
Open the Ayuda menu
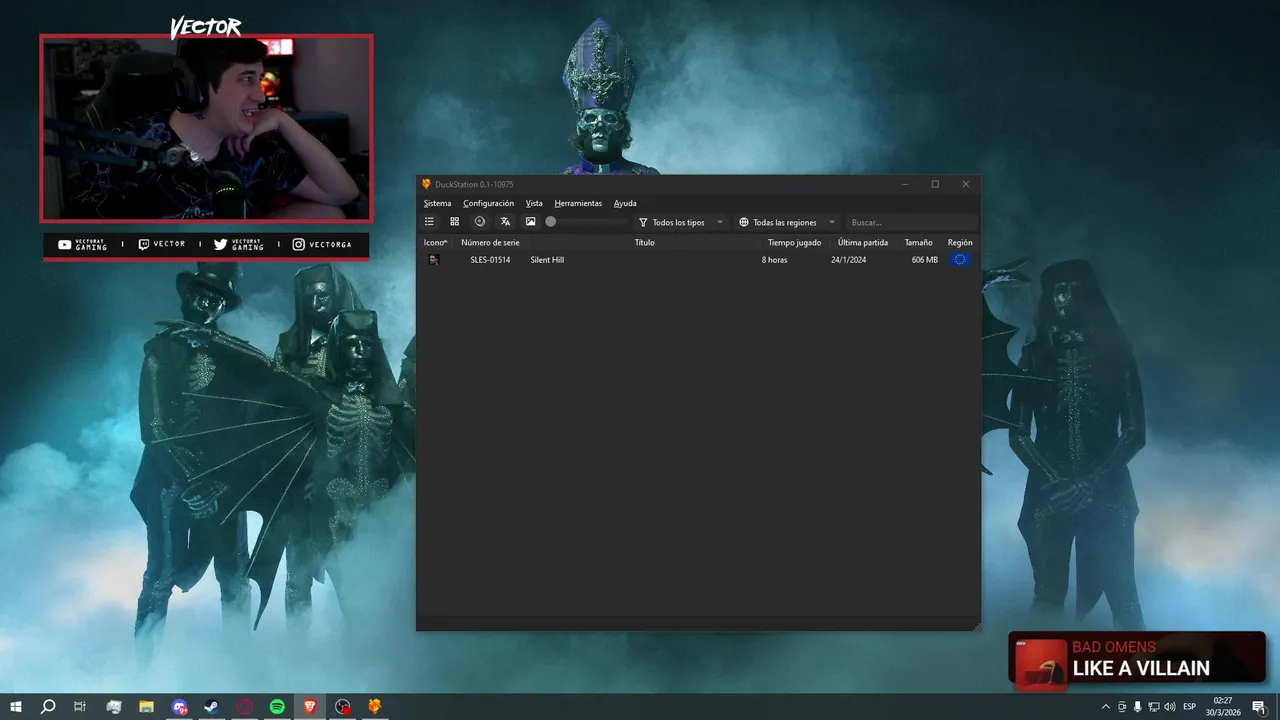pyautogui.click(x=625, y=203)
